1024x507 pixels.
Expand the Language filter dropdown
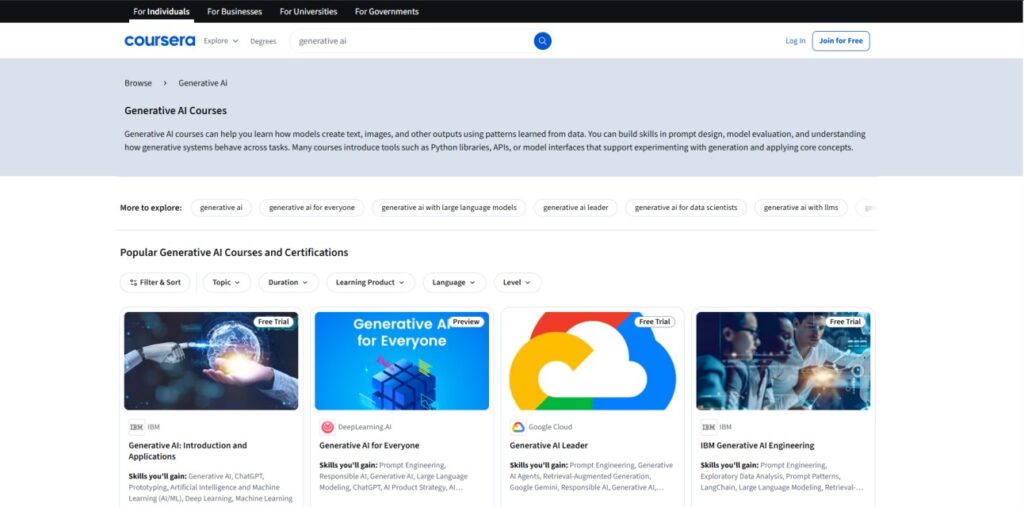454,282
